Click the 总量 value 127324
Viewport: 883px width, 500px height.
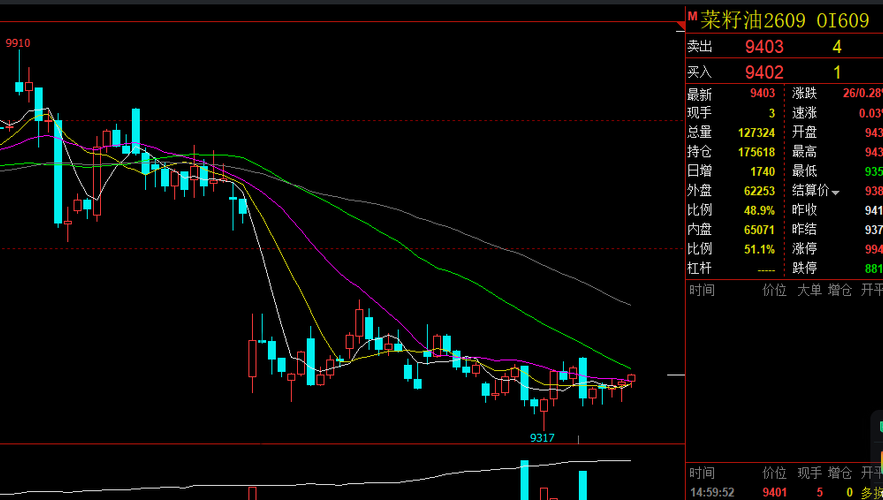[756, 133]
